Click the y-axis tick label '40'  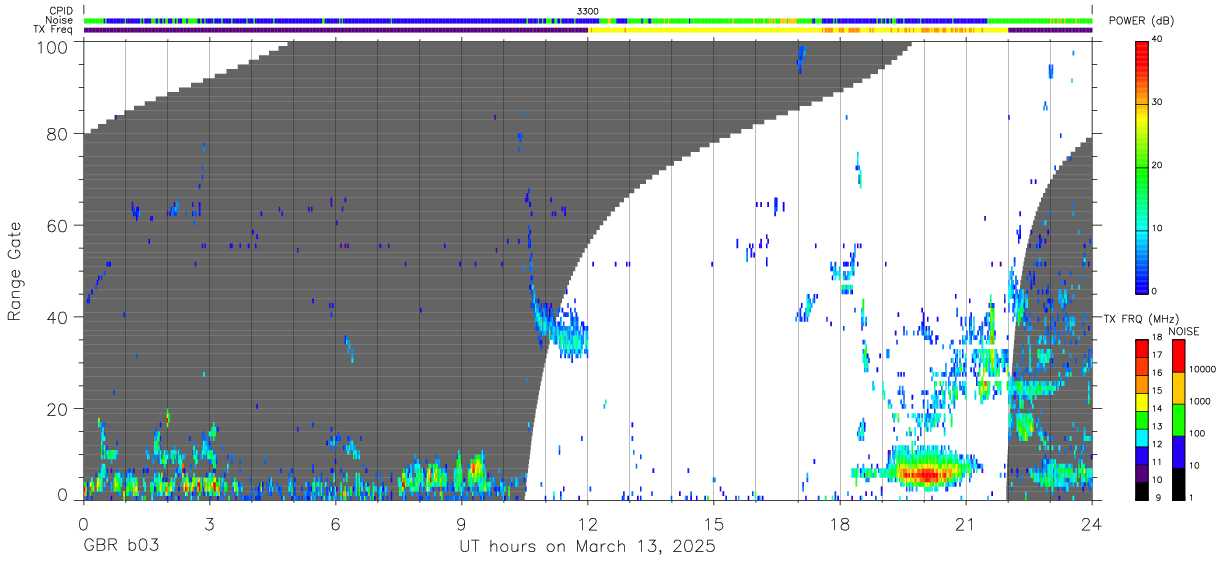click(57, 317)
